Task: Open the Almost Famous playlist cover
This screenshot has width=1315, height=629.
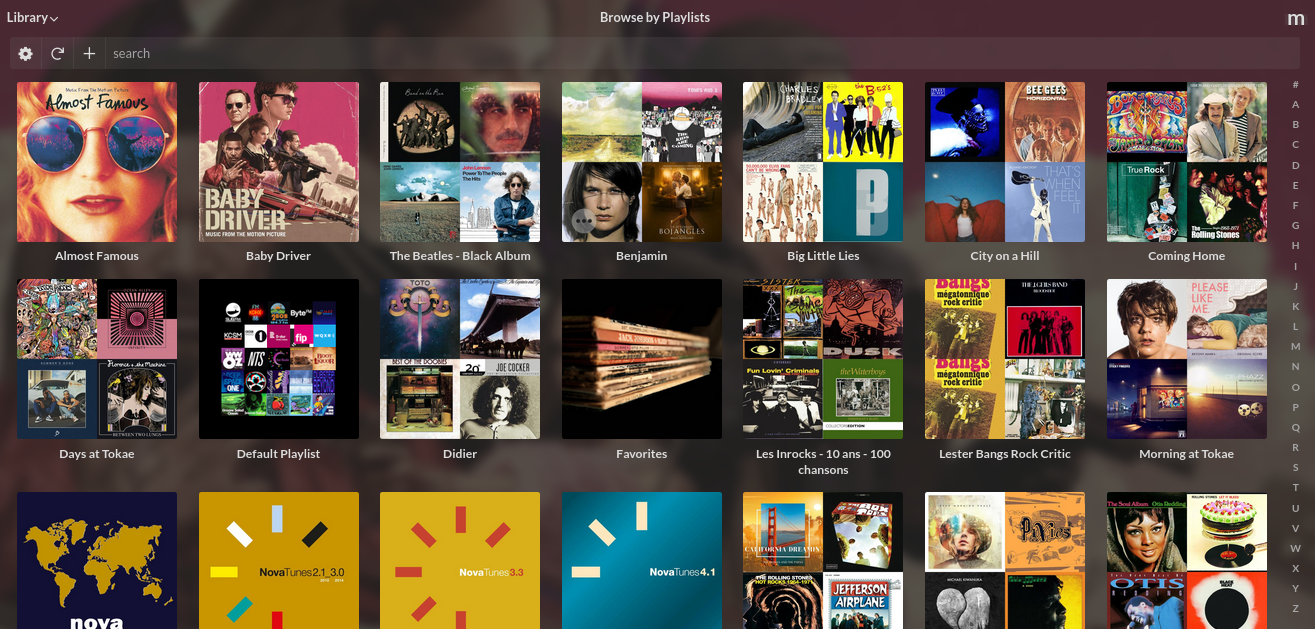Action: pyautogui.click(x=97, y=162)
